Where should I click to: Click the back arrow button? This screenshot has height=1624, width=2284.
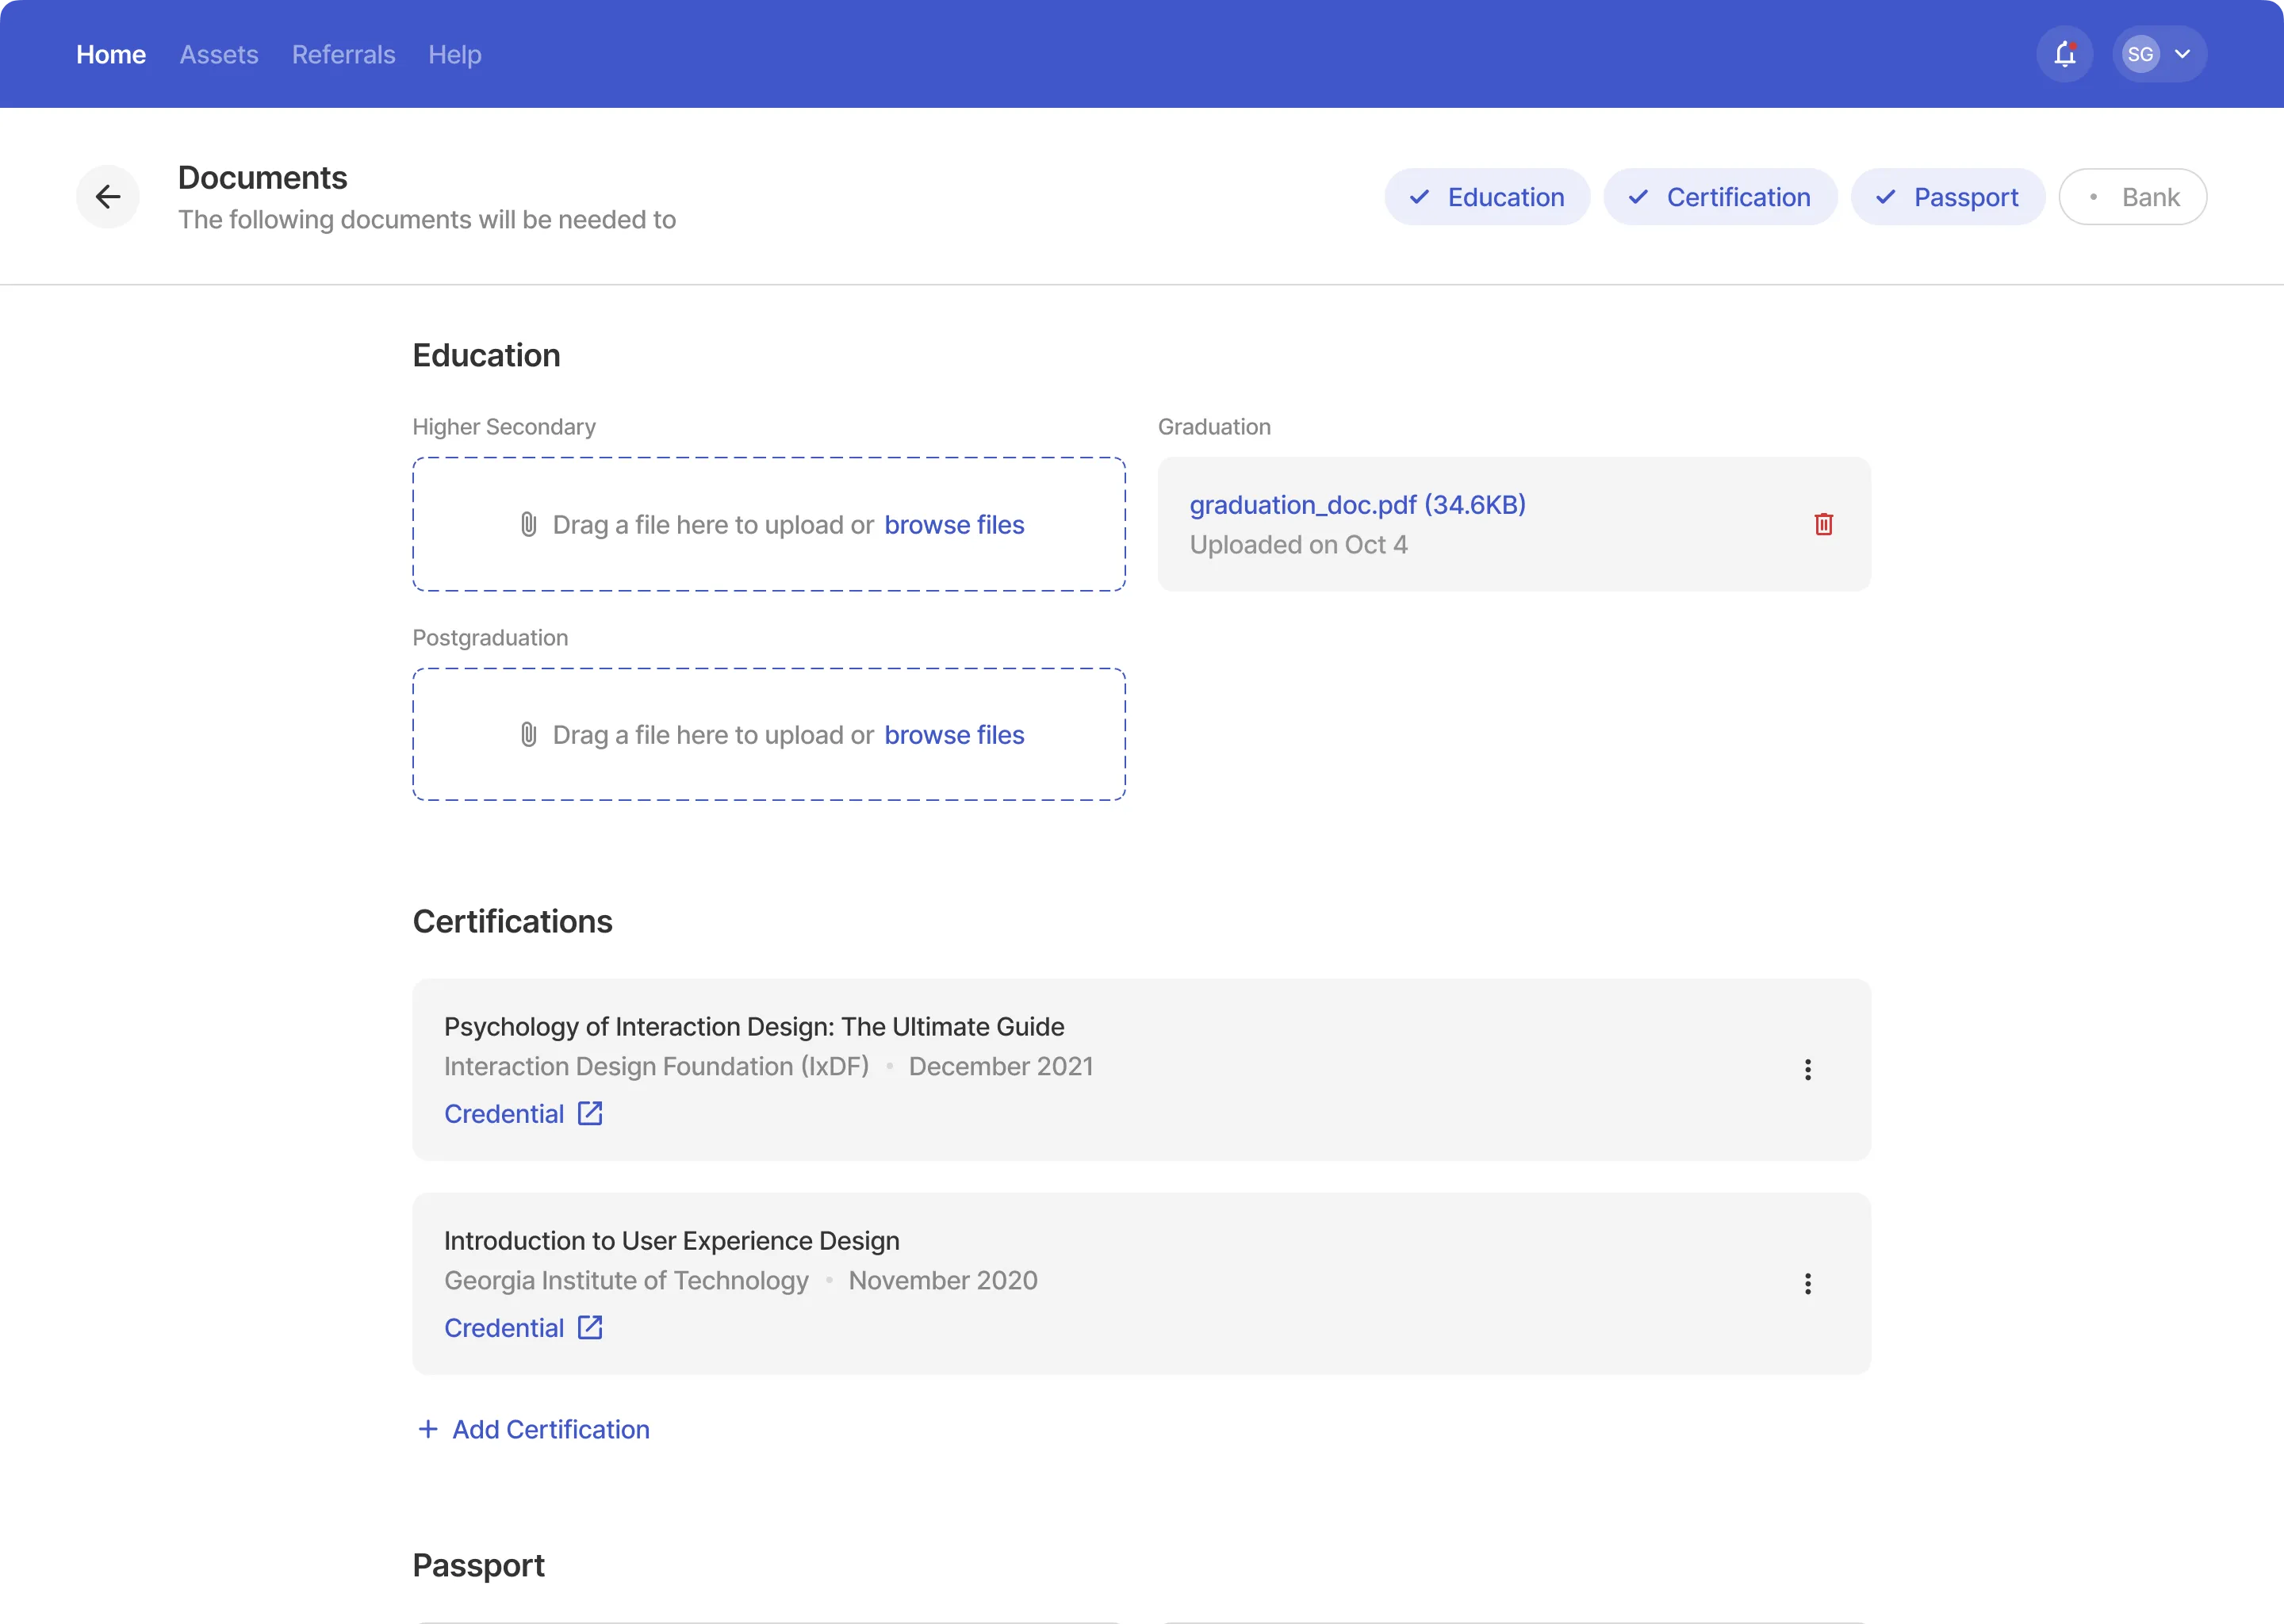point(108,197)
